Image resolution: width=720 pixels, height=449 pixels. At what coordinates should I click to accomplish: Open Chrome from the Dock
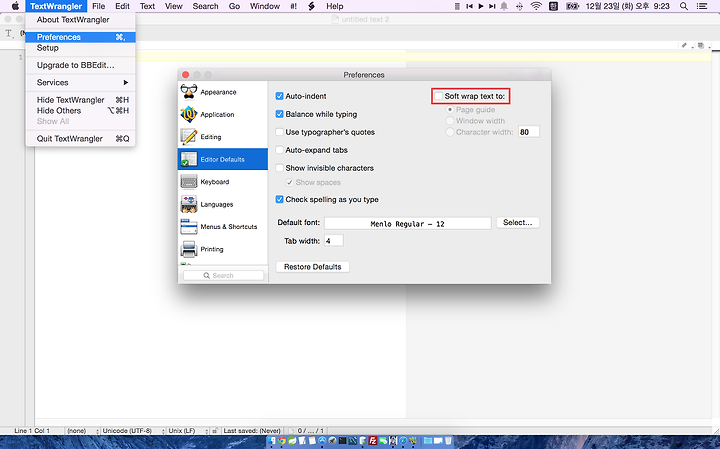coord(282,441)
